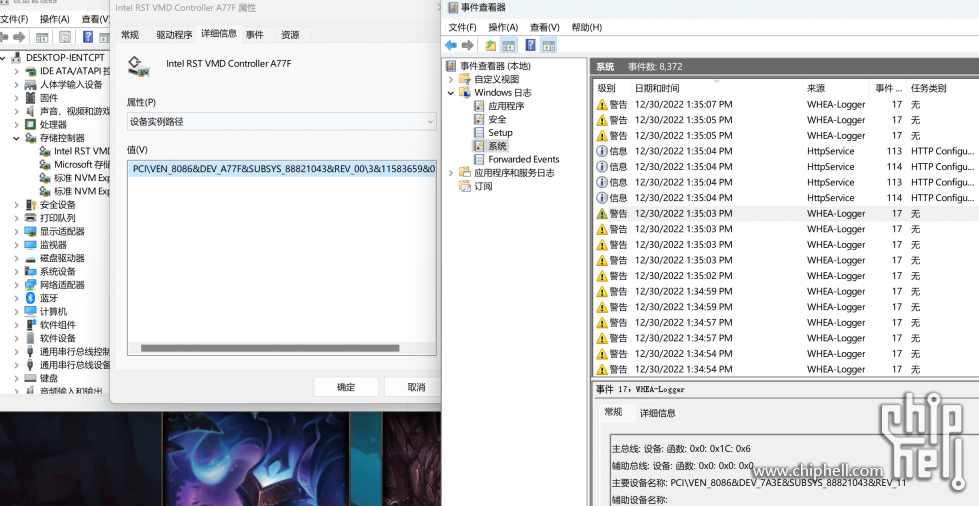This screenshot has width=979, height=506.
Task: Toggle Event Viewer show/hide action pane icon
Action: [x=548, y=45]
